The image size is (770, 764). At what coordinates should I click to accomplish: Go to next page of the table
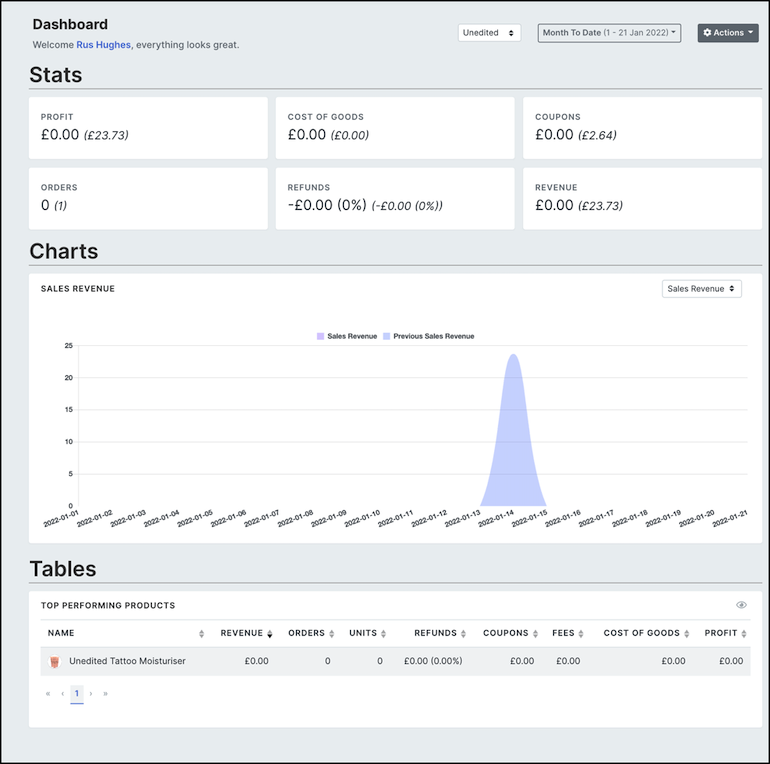click(91, 693)
